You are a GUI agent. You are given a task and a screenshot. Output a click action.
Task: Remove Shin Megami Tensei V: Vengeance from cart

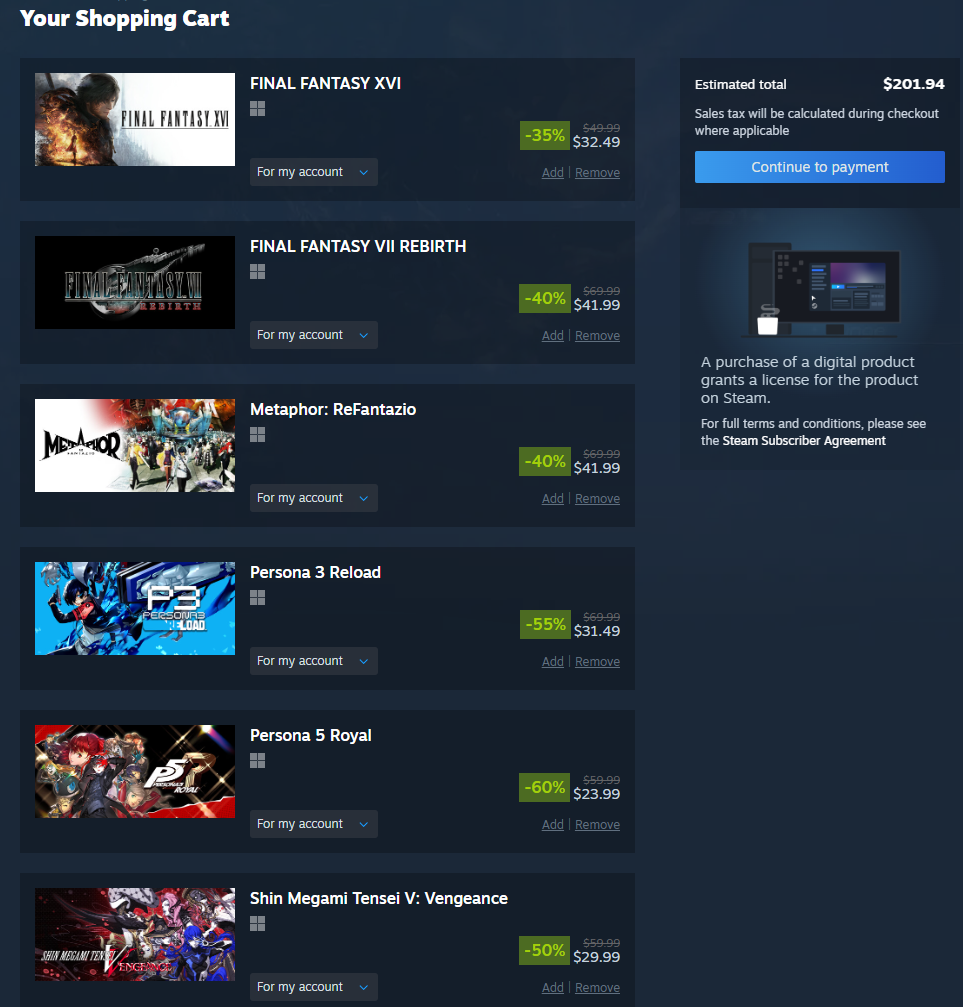pos(597,988)
